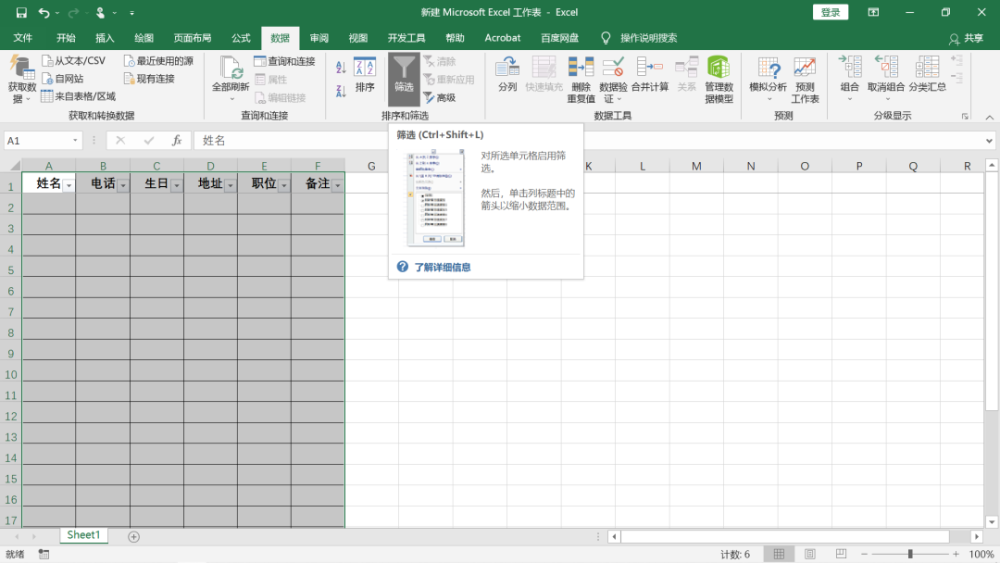Switch to Normal view in status bar
This screenshot has height=563, width=1000.
click(779, 554)
